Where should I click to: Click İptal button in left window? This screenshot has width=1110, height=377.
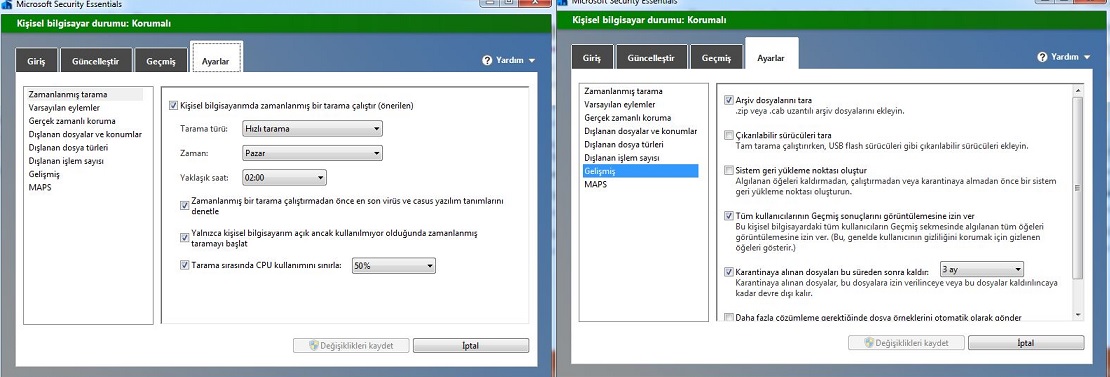click(471, 346)
